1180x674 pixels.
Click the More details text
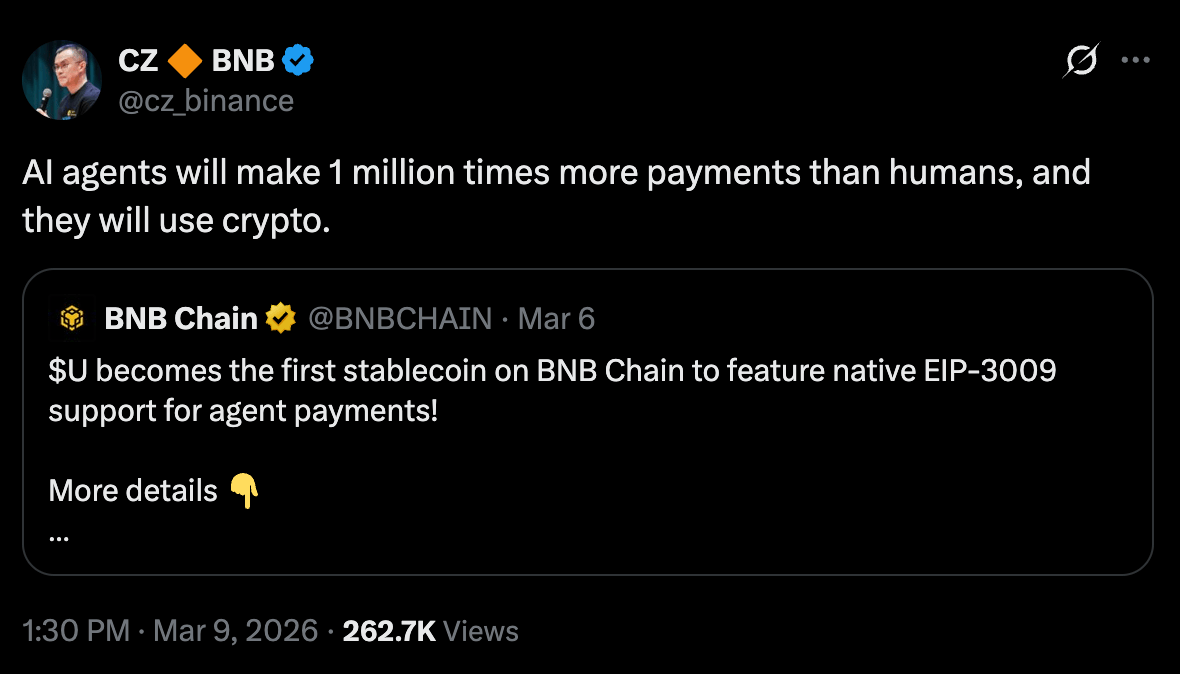coord(132,490)
